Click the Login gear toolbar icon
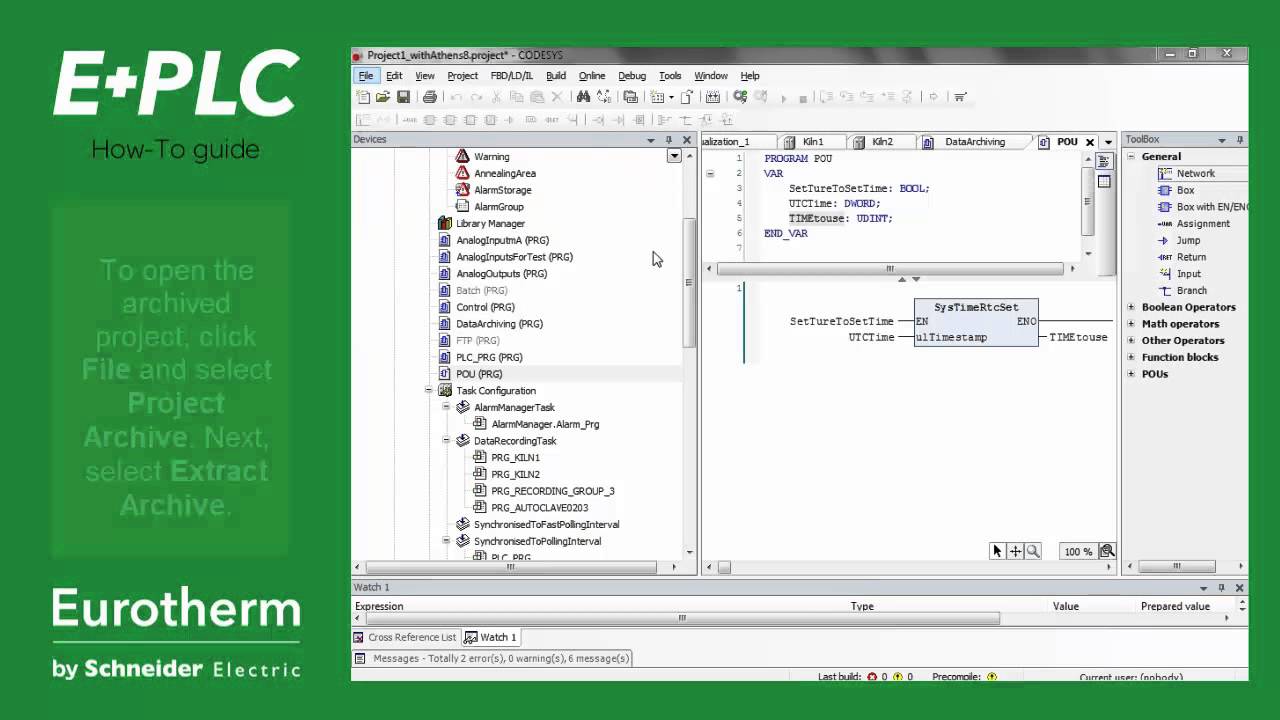The image size is (1280, 720). pos(740,97)
